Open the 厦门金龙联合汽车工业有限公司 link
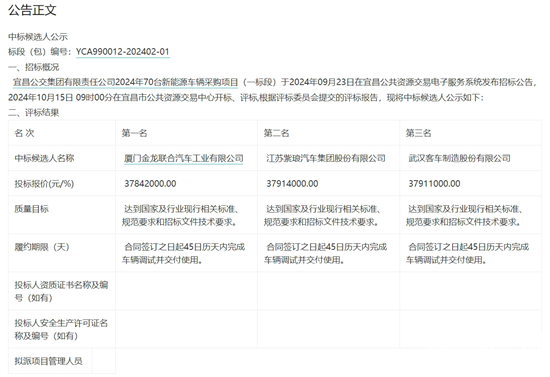The image size is (550, 377). [183, 158]
